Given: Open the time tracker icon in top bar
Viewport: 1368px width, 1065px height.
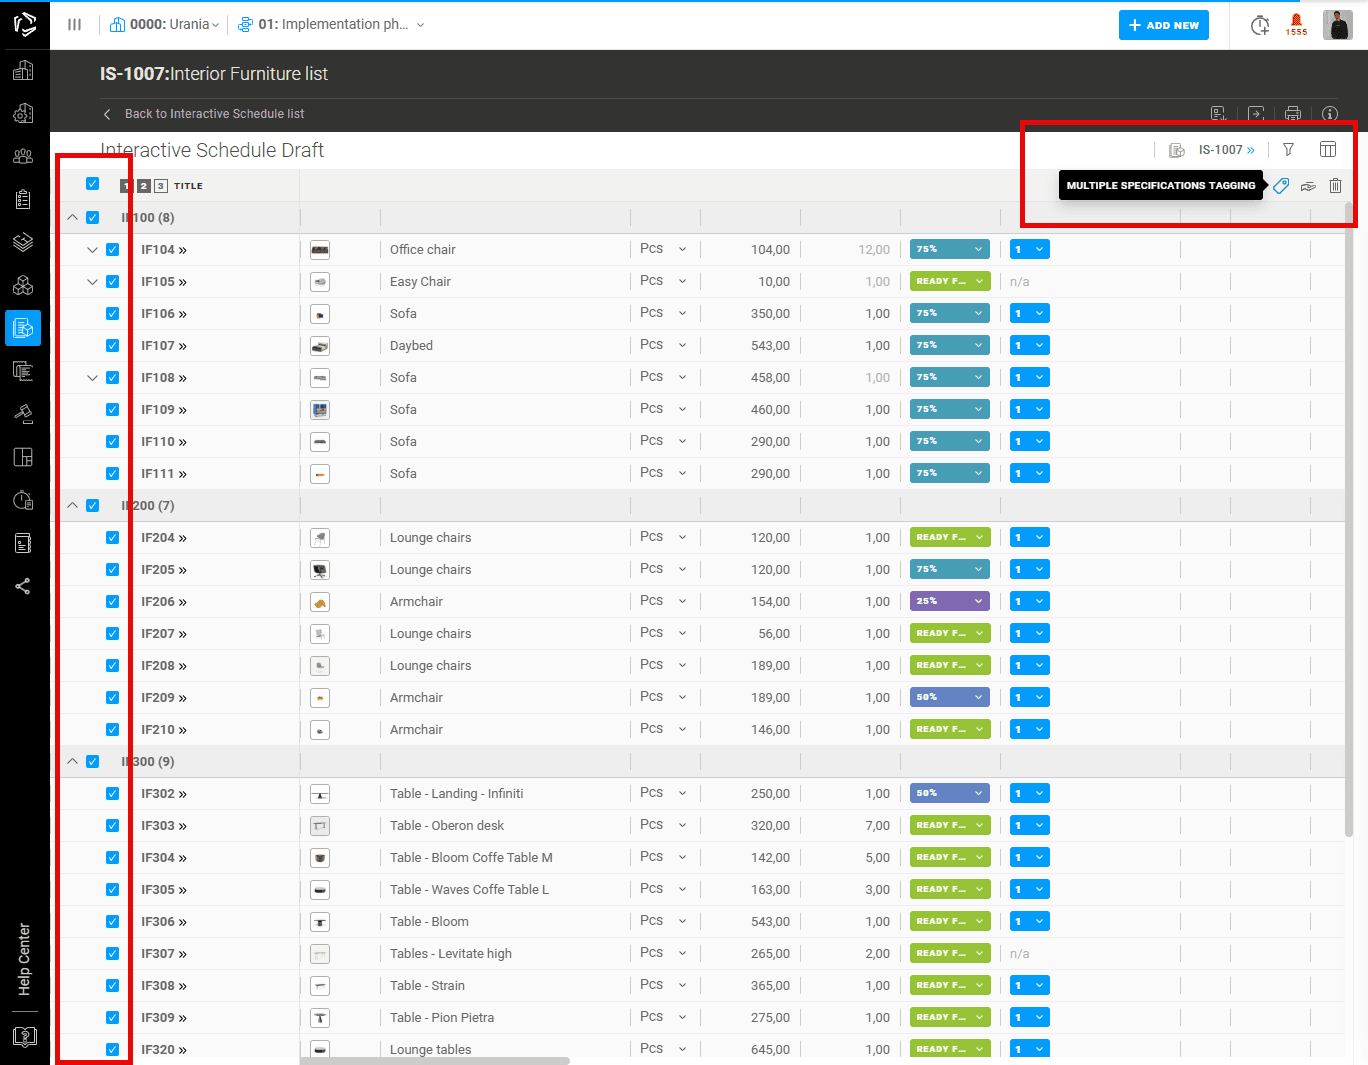Looking at the screenshot, I should 1260,25.
